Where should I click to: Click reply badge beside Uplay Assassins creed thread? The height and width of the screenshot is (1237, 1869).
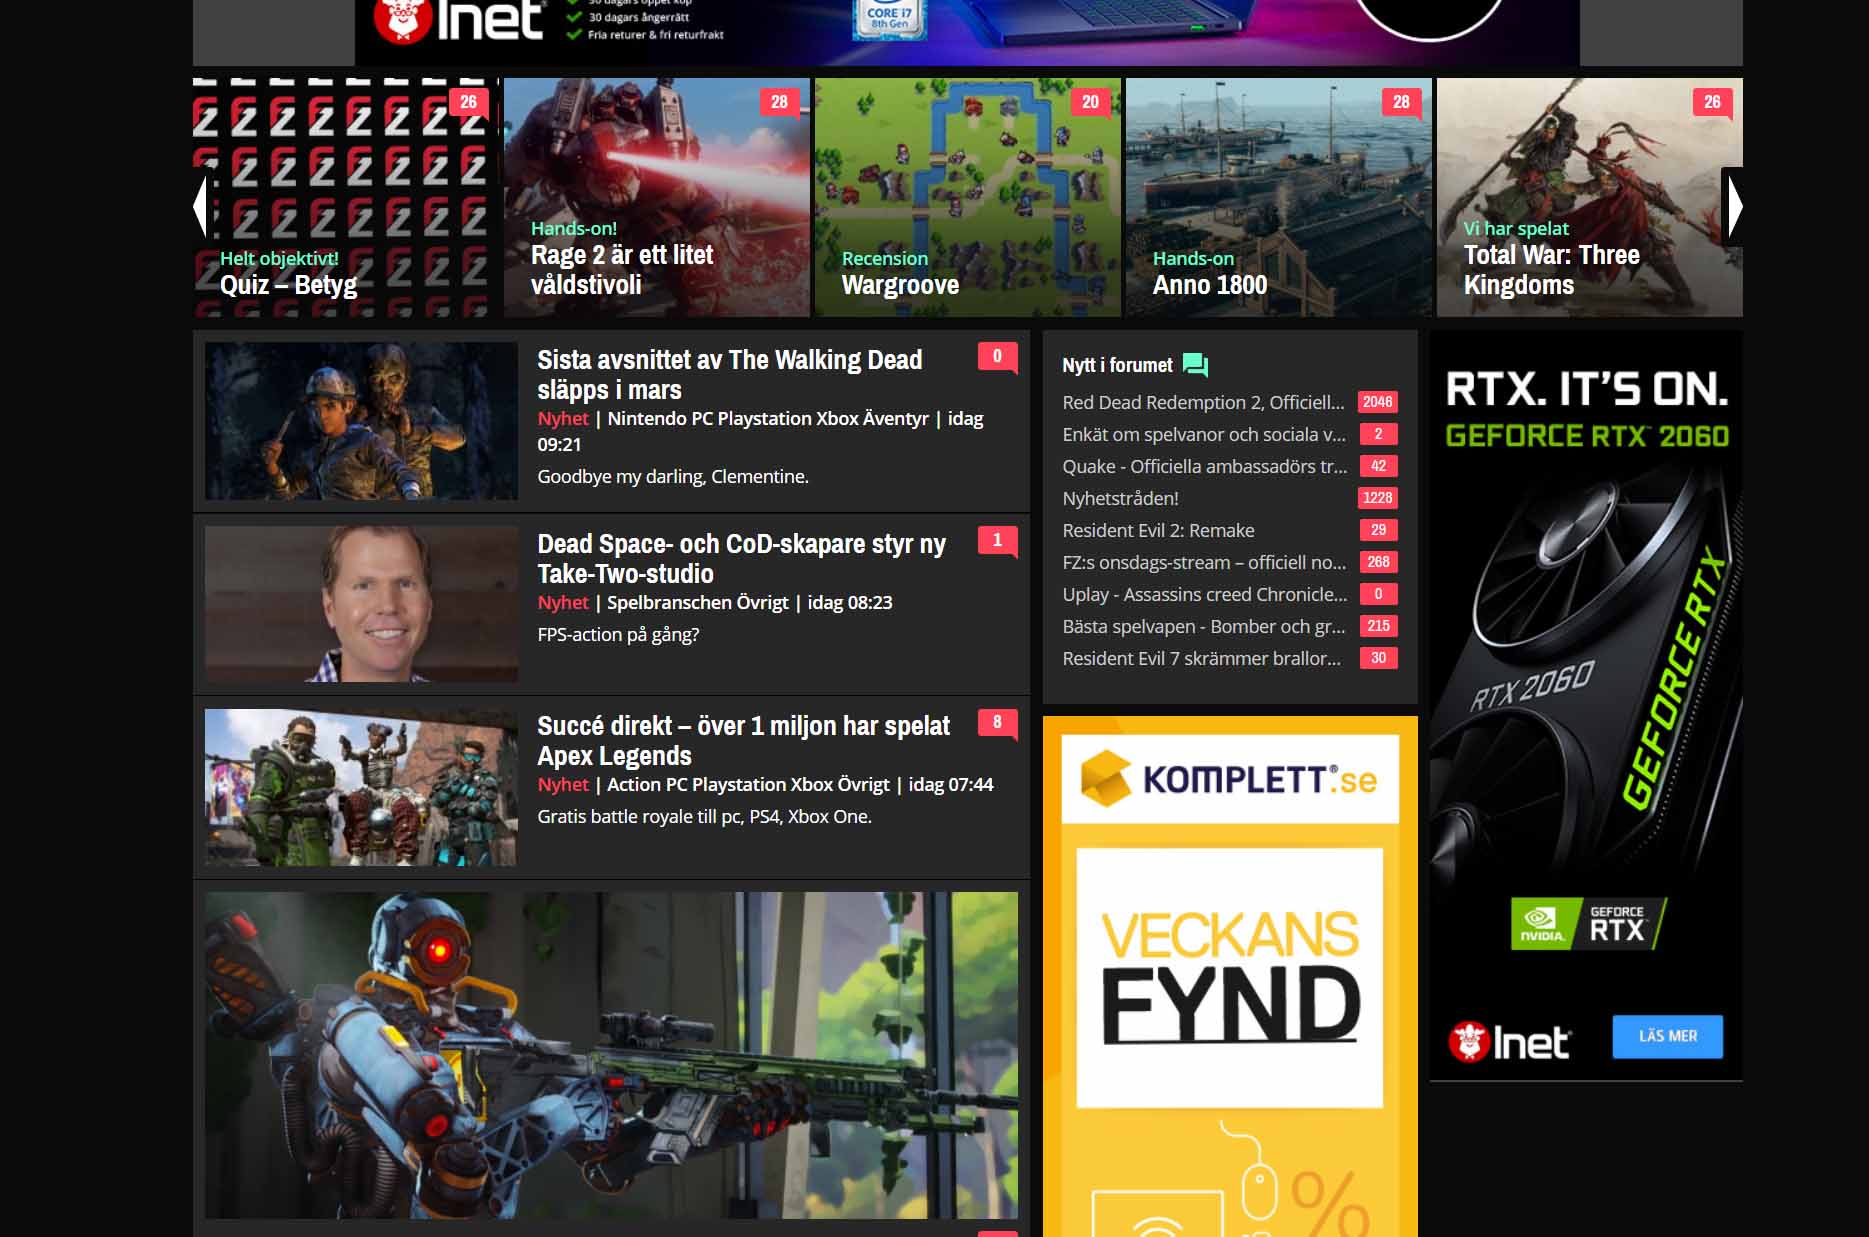(x=1378, y=594)
